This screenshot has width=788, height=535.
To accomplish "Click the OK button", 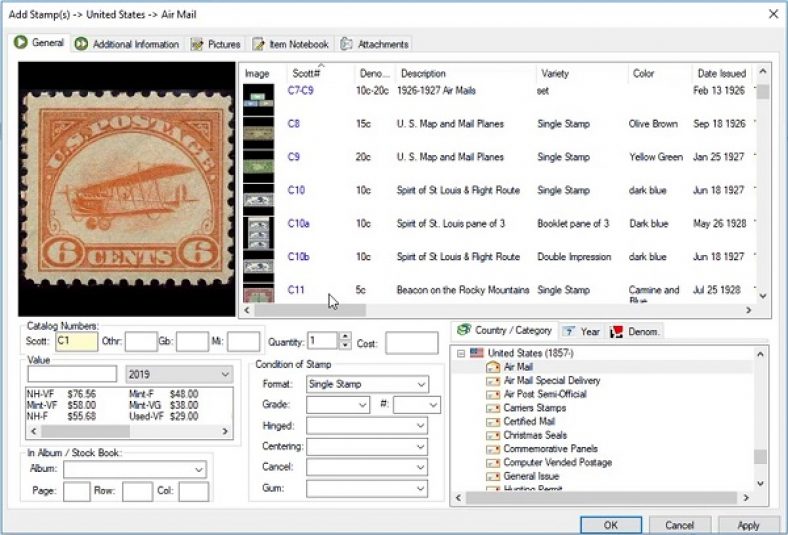I will pos(610,525).
